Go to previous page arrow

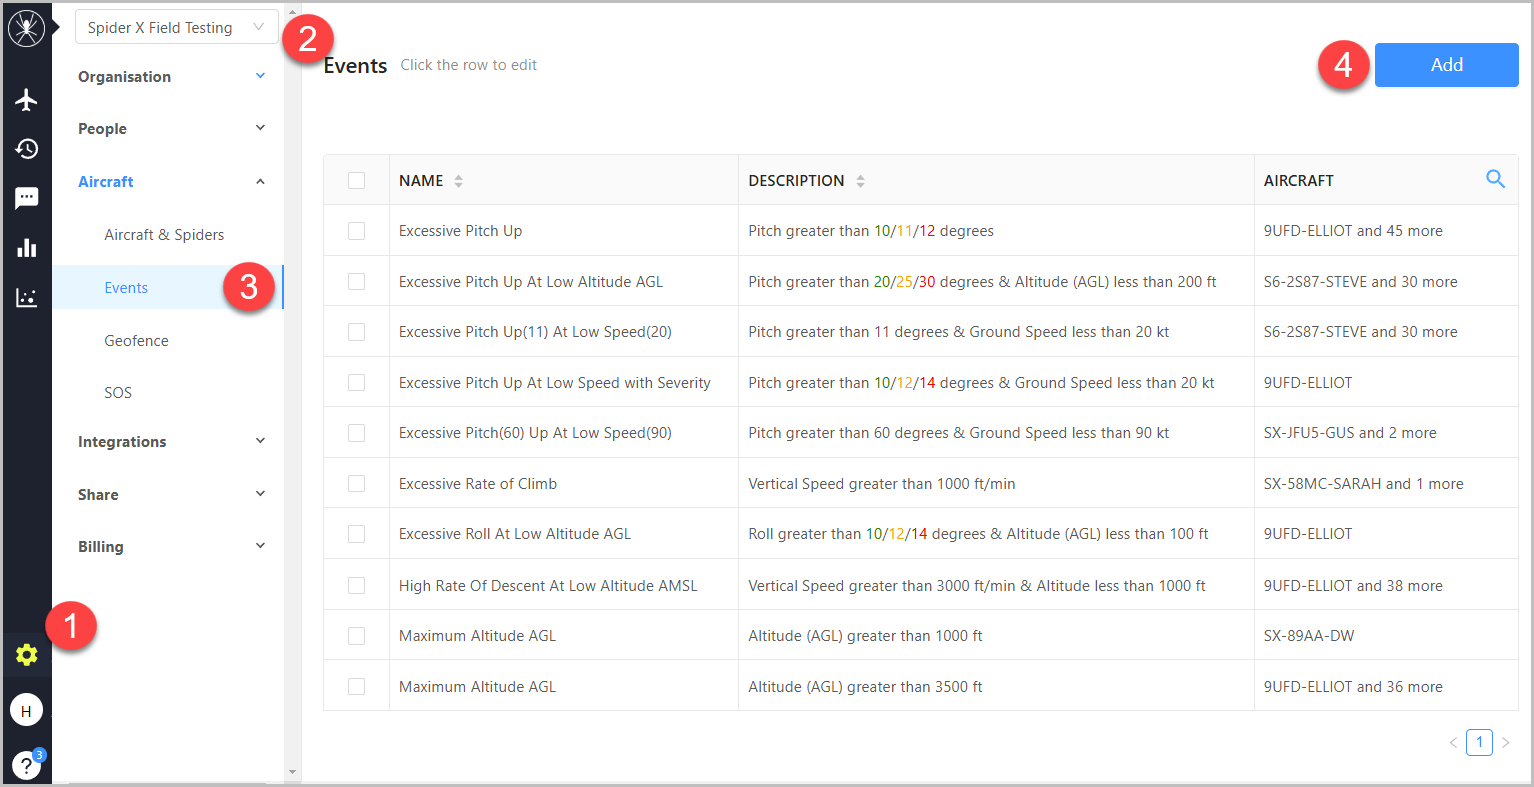(x=1453, y=742)
